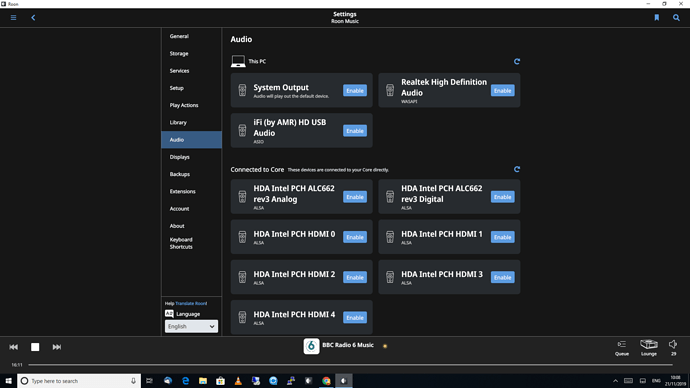Open the Library settings section
Viewport: 690px width, 388px height.
pyautogui.click(x=191, y=122)
